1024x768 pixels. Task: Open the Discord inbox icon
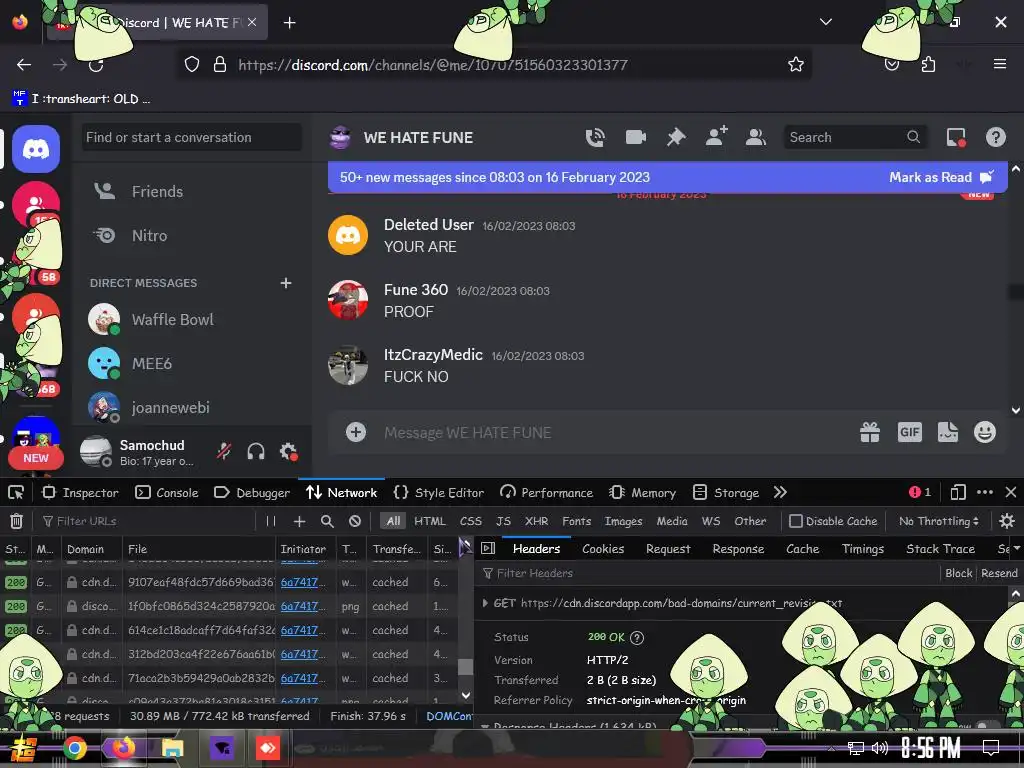coord(956,137)
